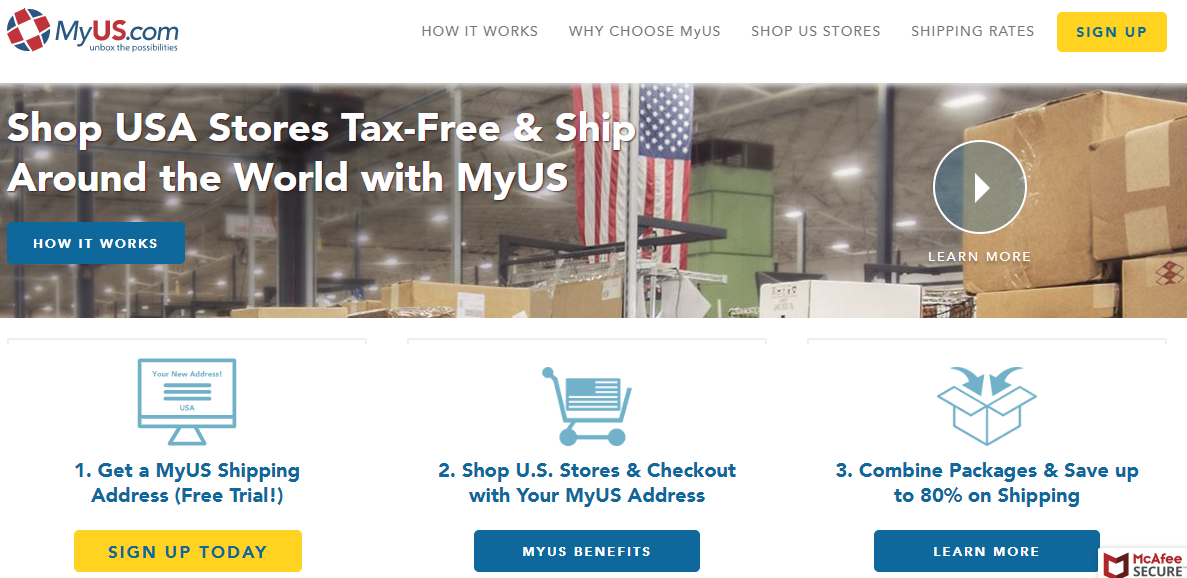Play the Learn More video

point(980,188)
